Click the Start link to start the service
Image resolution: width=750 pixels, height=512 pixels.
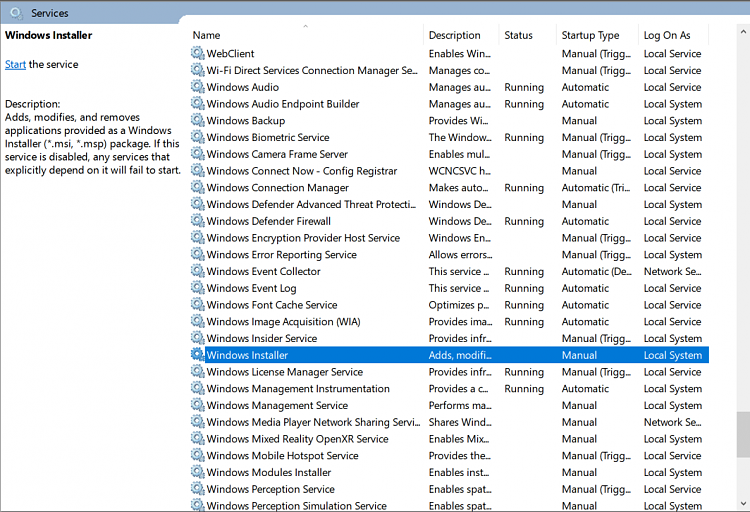pos(15,64)
